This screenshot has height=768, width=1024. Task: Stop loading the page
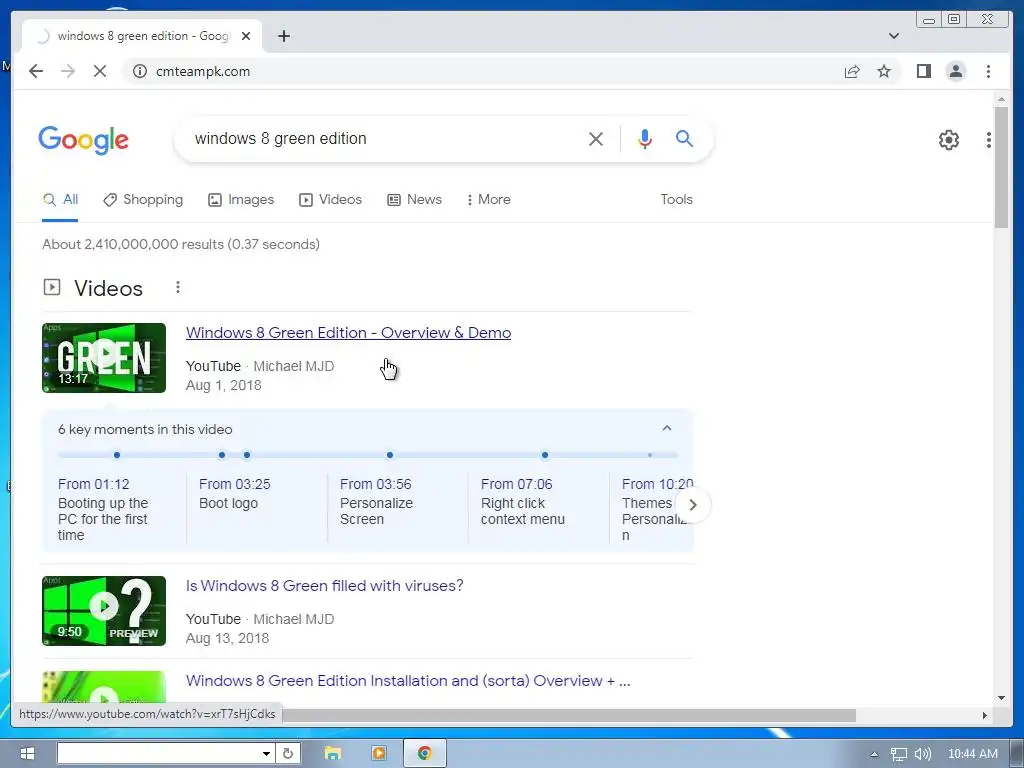[100, 71]
